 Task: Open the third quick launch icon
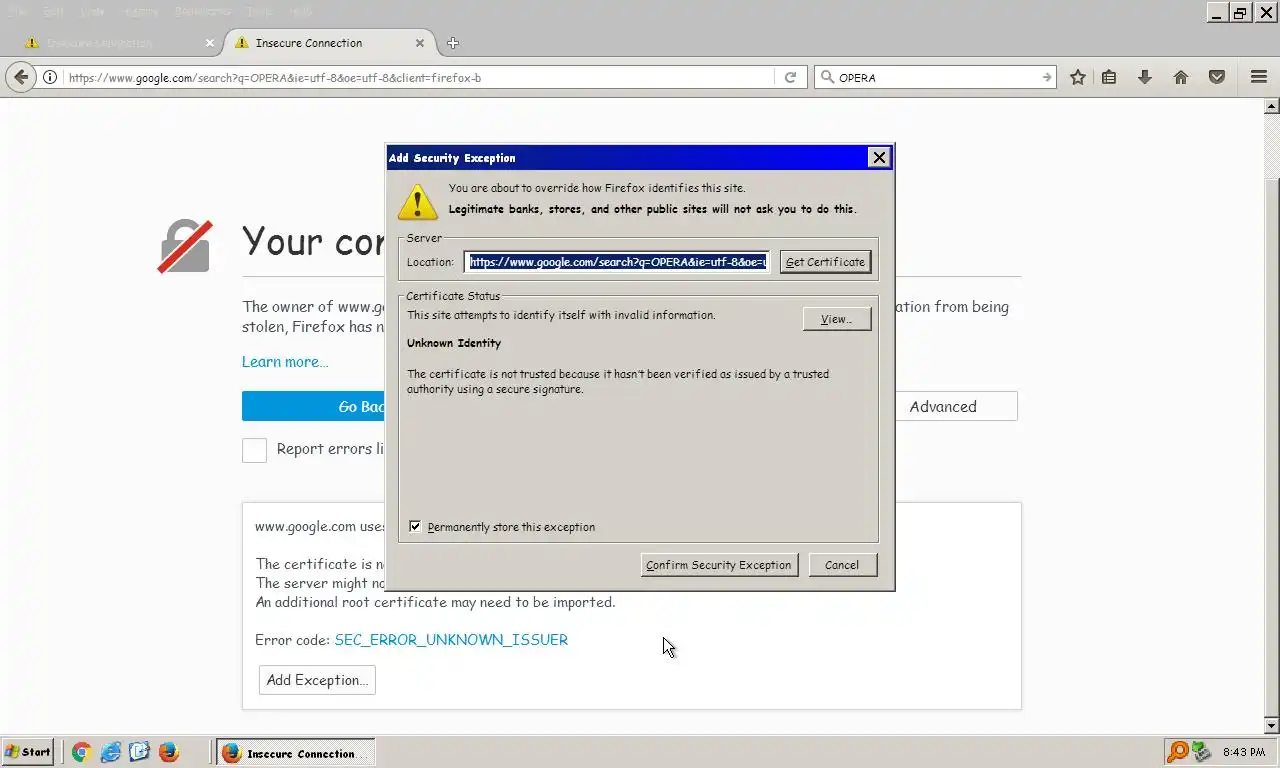(139, 752)
